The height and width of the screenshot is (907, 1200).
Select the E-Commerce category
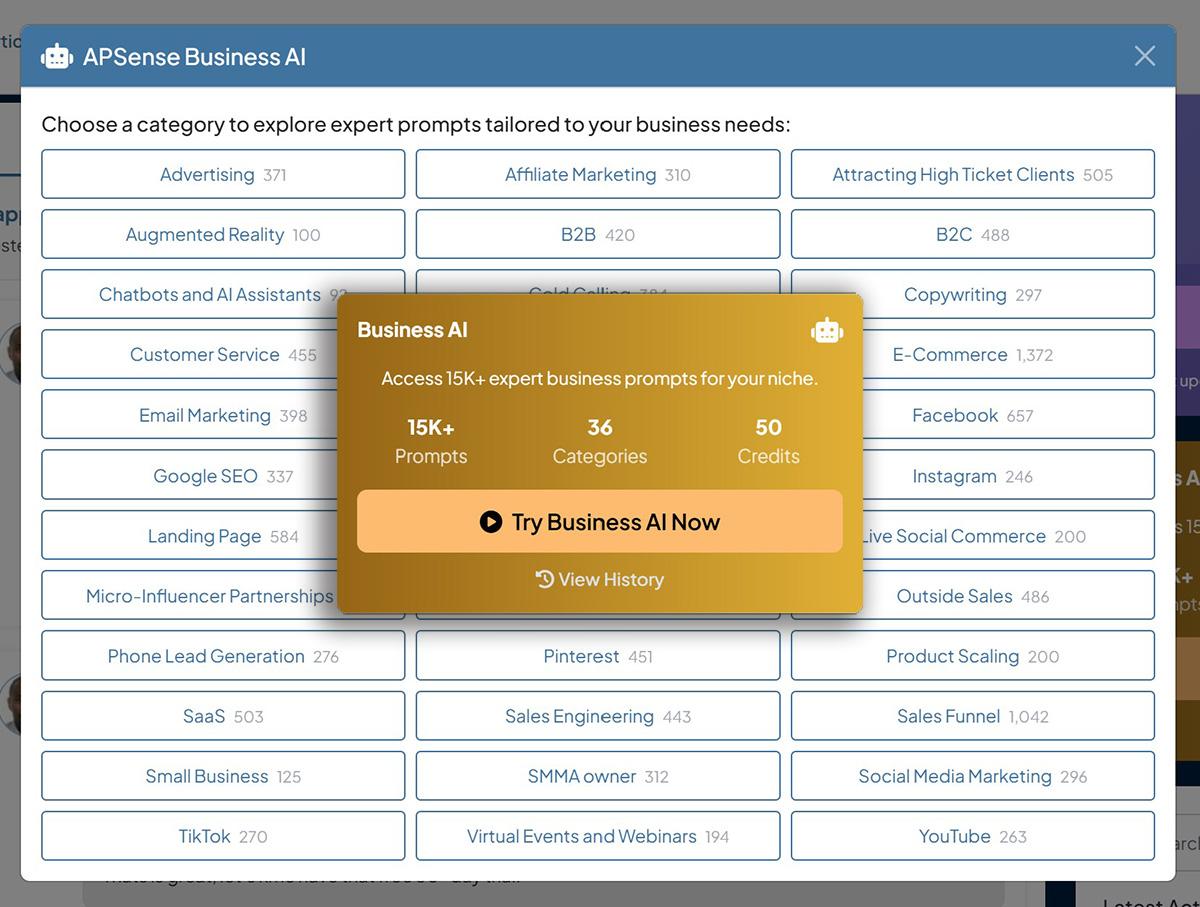point(972,355)
